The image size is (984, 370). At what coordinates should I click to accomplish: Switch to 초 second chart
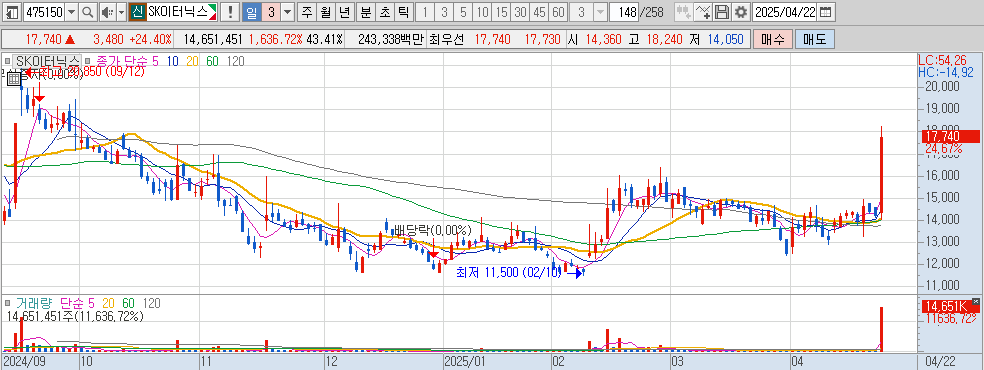click(384, 11)
